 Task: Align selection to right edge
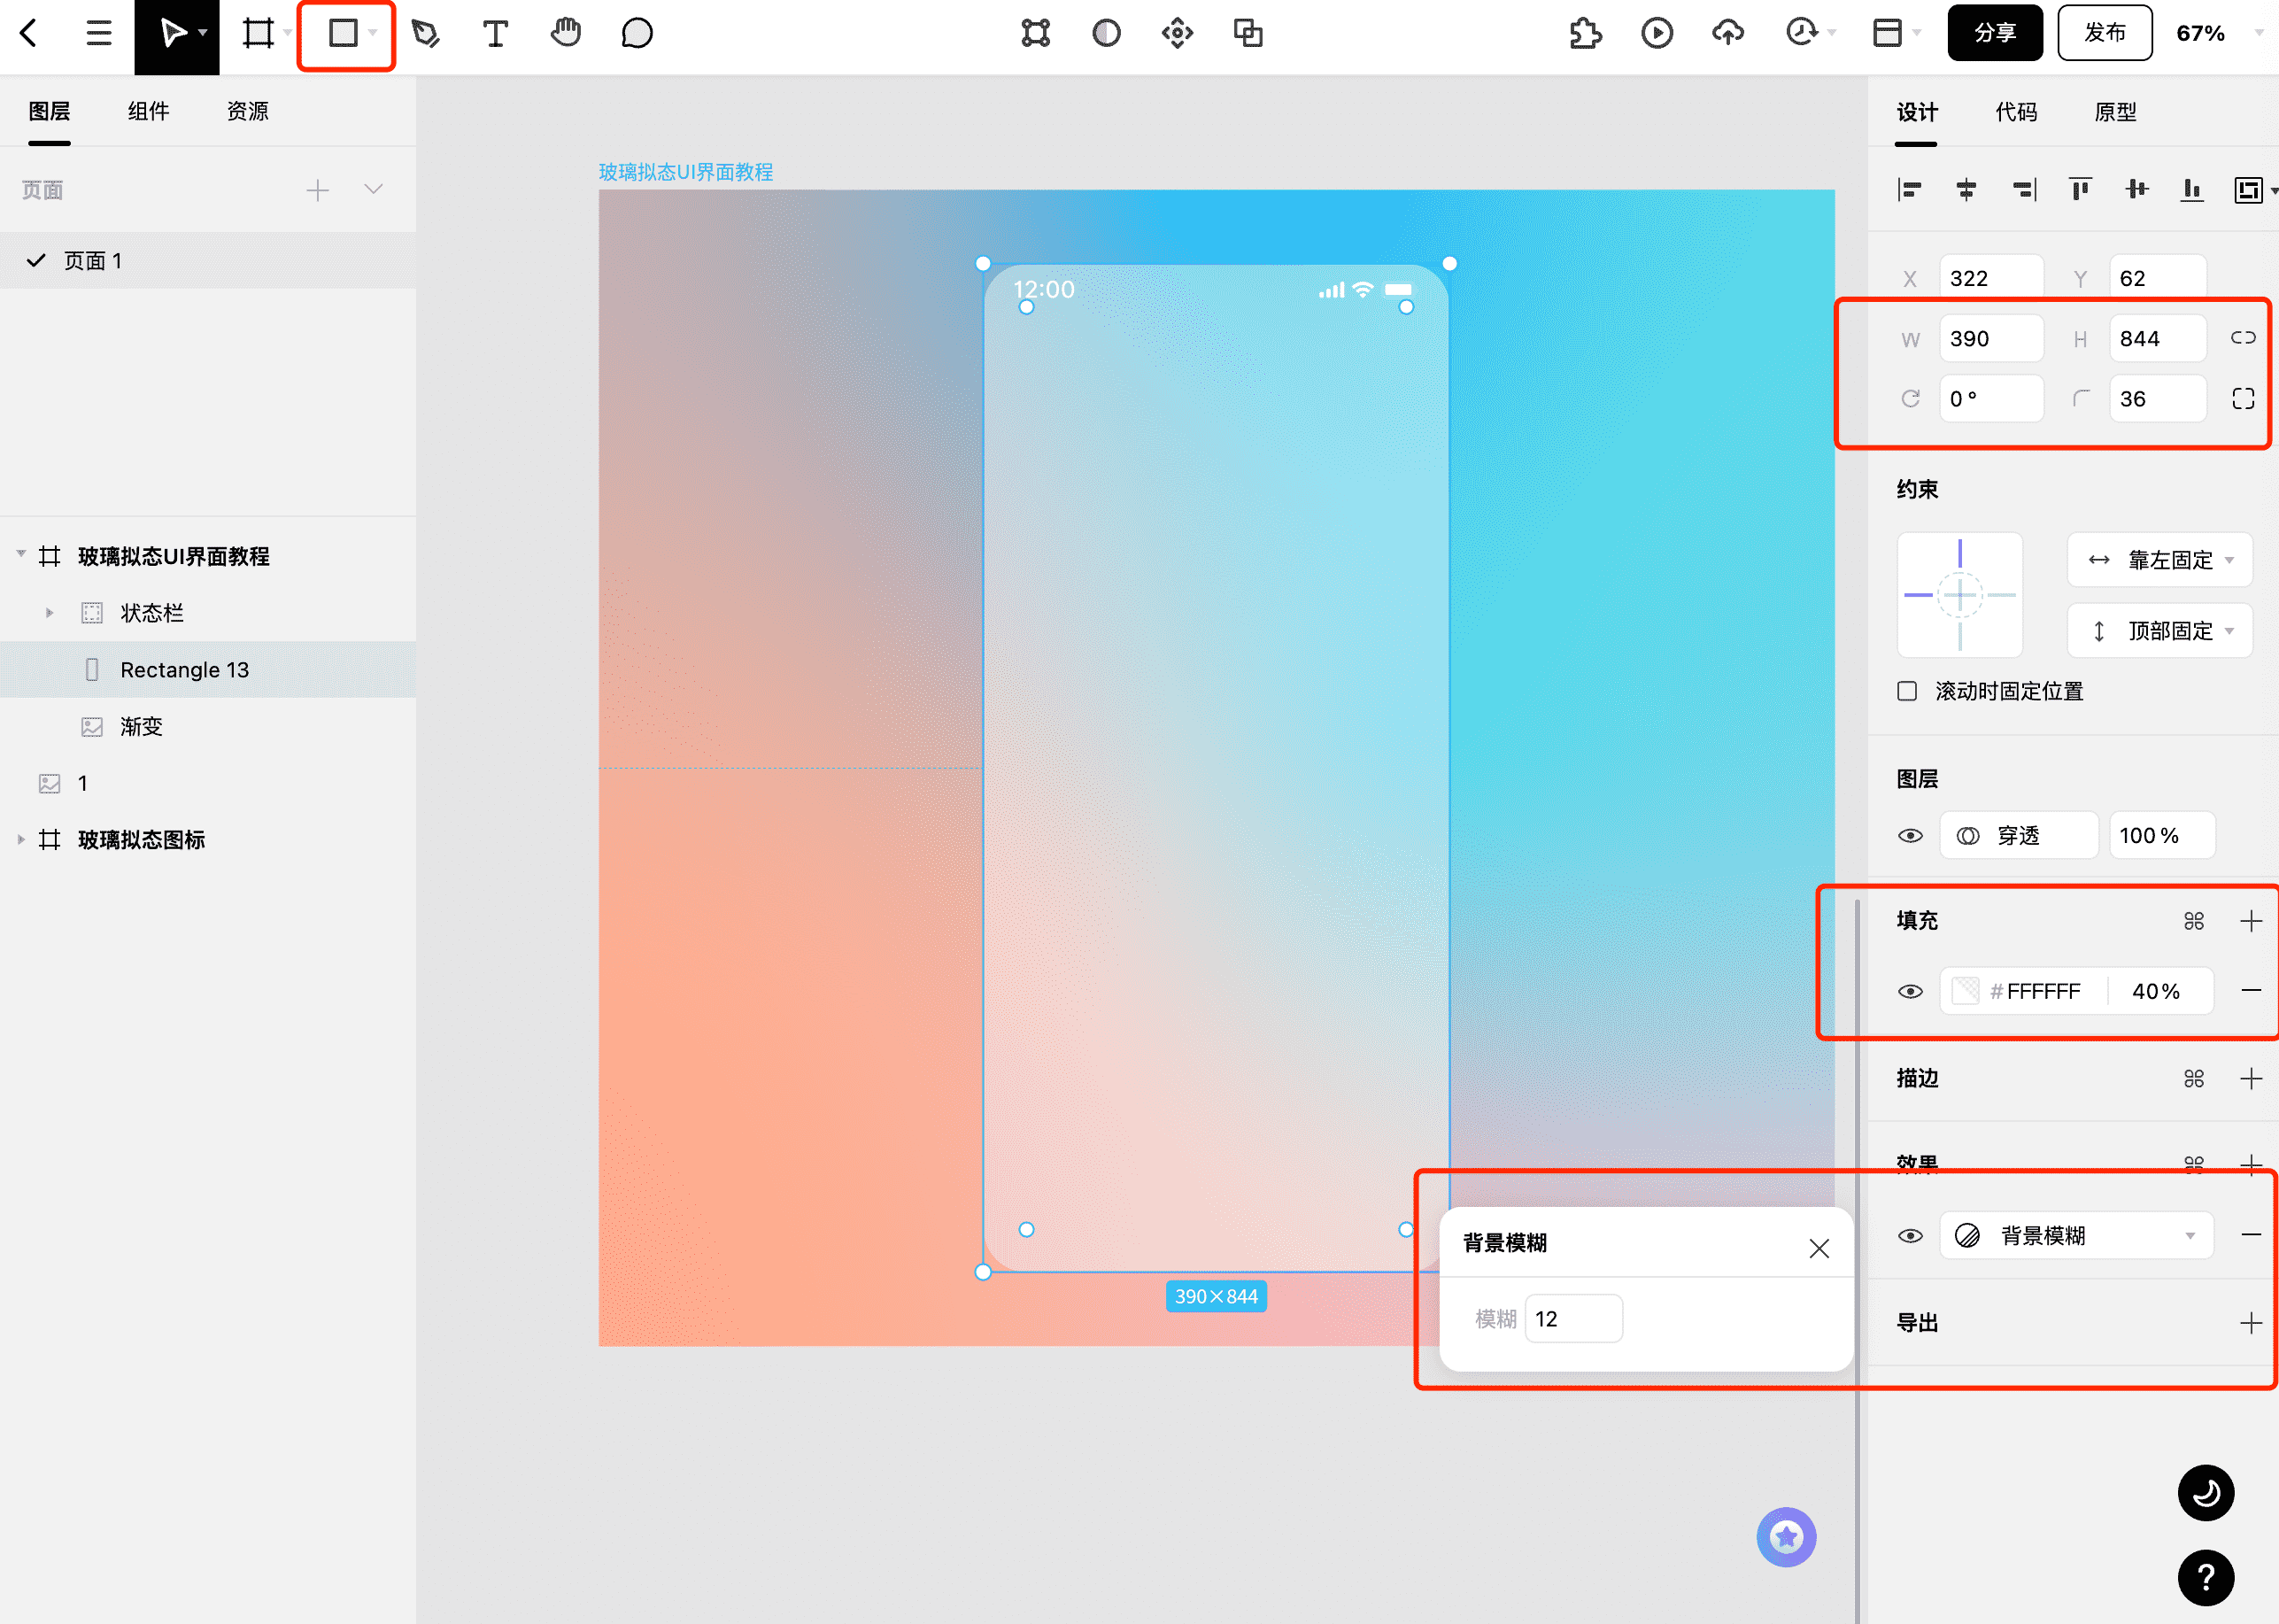pyautogui.click(x=2023, y=189)
